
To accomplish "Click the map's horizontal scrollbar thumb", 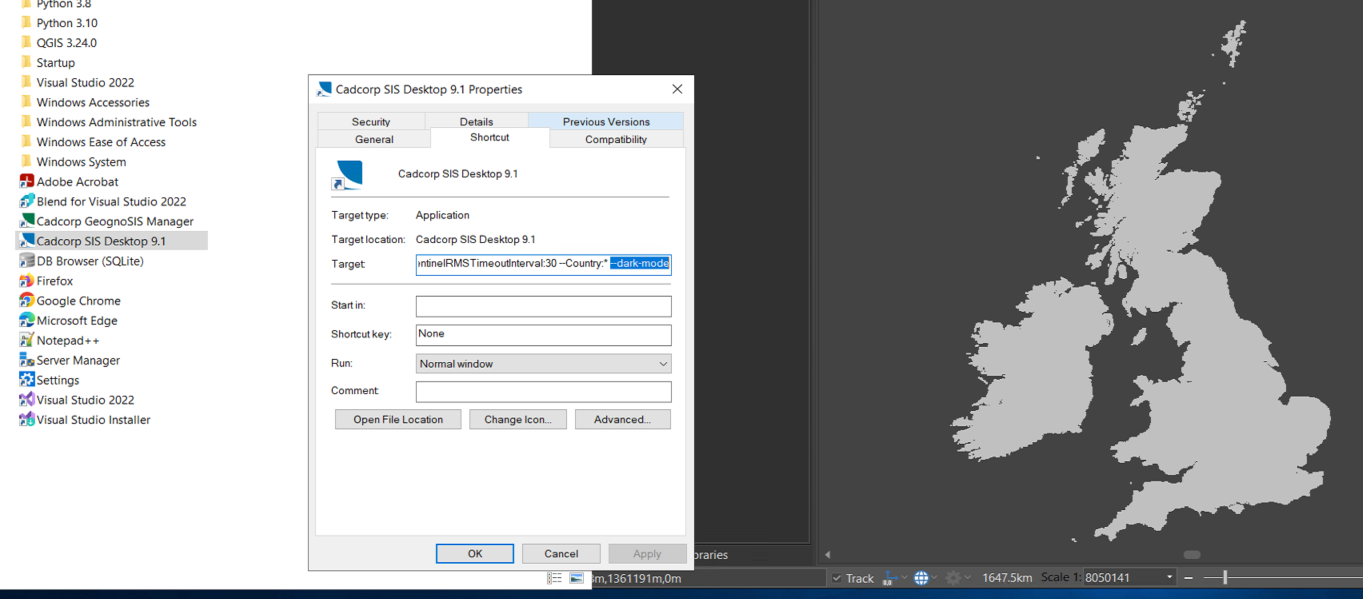I will click(1192, 555).
